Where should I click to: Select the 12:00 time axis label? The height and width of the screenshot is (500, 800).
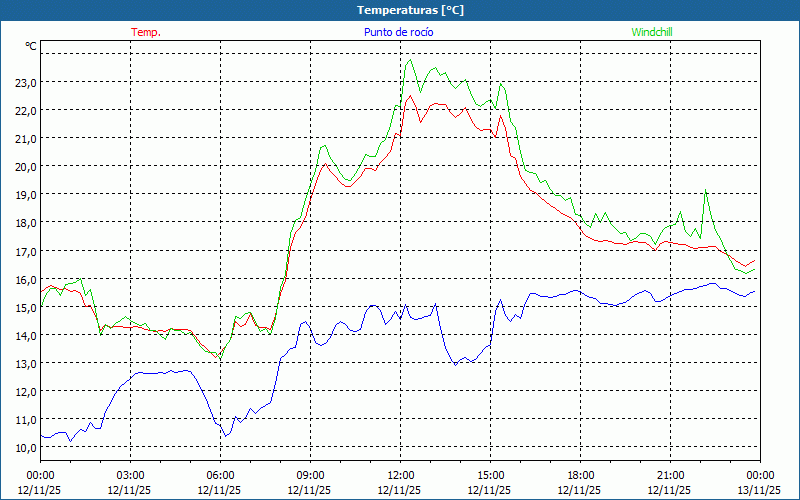pyautogui.click(x=401, y=475)
